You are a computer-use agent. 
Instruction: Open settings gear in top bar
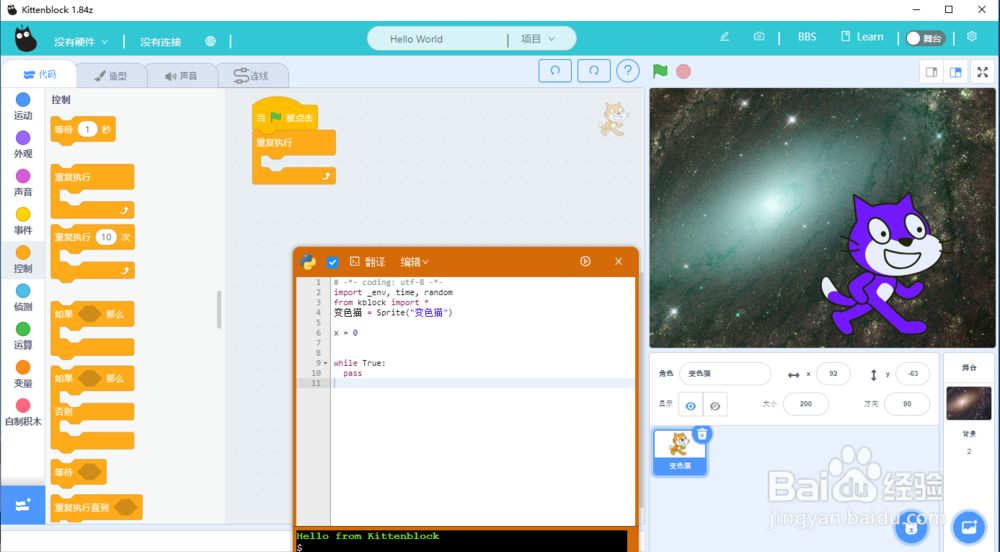pyautogui.click(x=972, y=36)
